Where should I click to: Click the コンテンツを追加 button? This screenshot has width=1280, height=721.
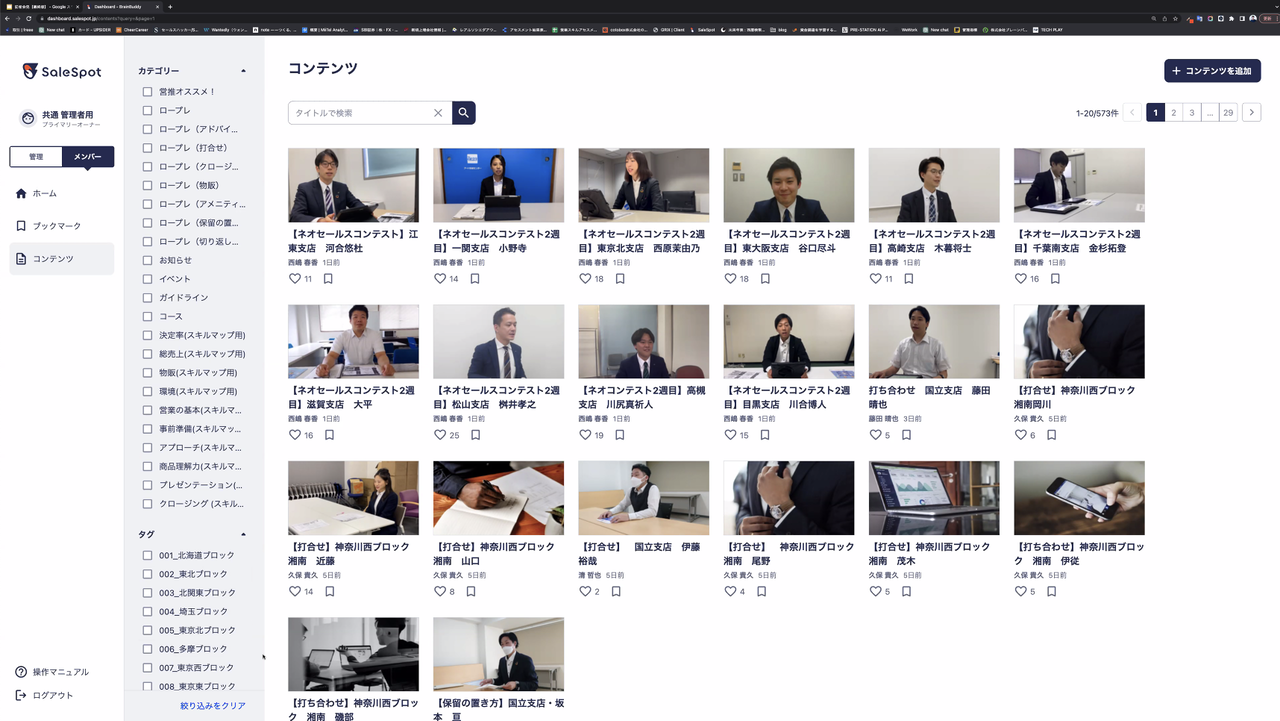[x=1212, y=71]
